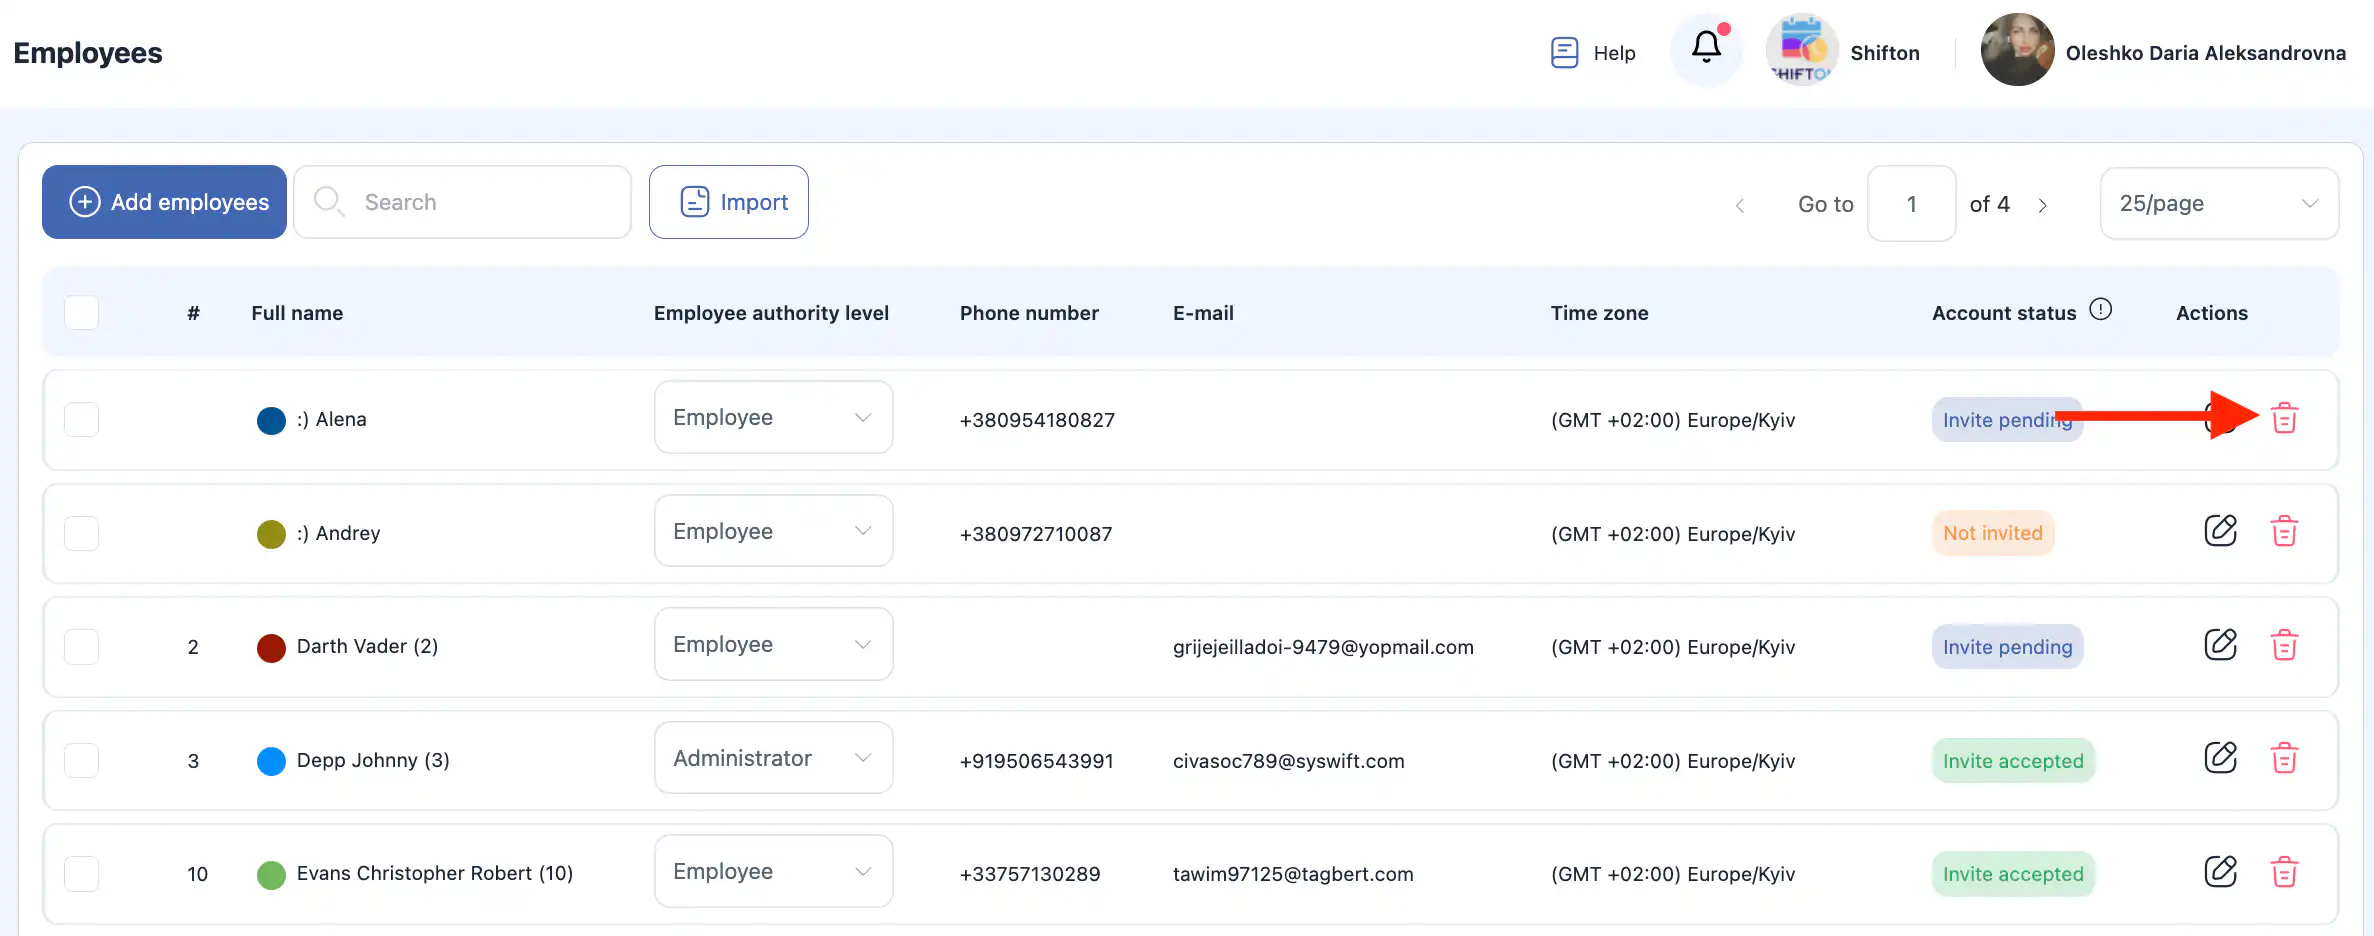Open Andrey's Employee authority level dropdown
Screen dimensions: 2374x936
click(773, 531)
